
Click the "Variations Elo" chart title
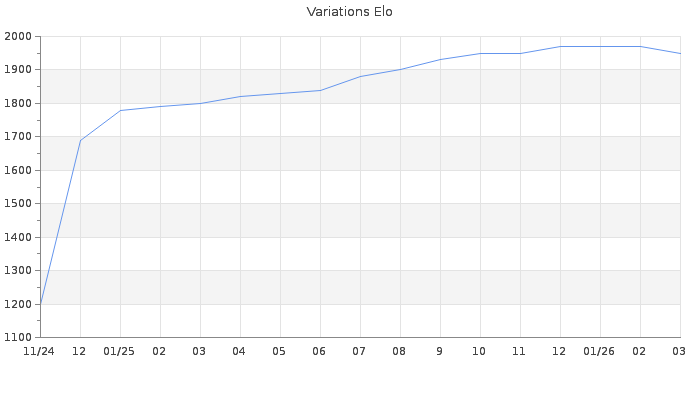point(349,12)
